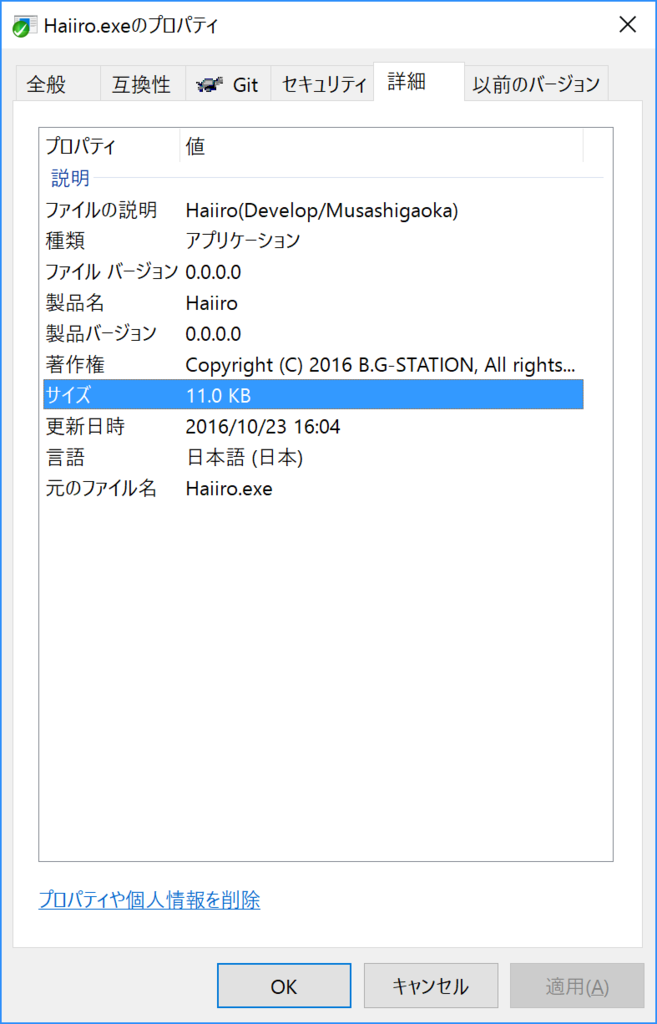Select the 著作権 property row
657x1024 pixels.
313,365
